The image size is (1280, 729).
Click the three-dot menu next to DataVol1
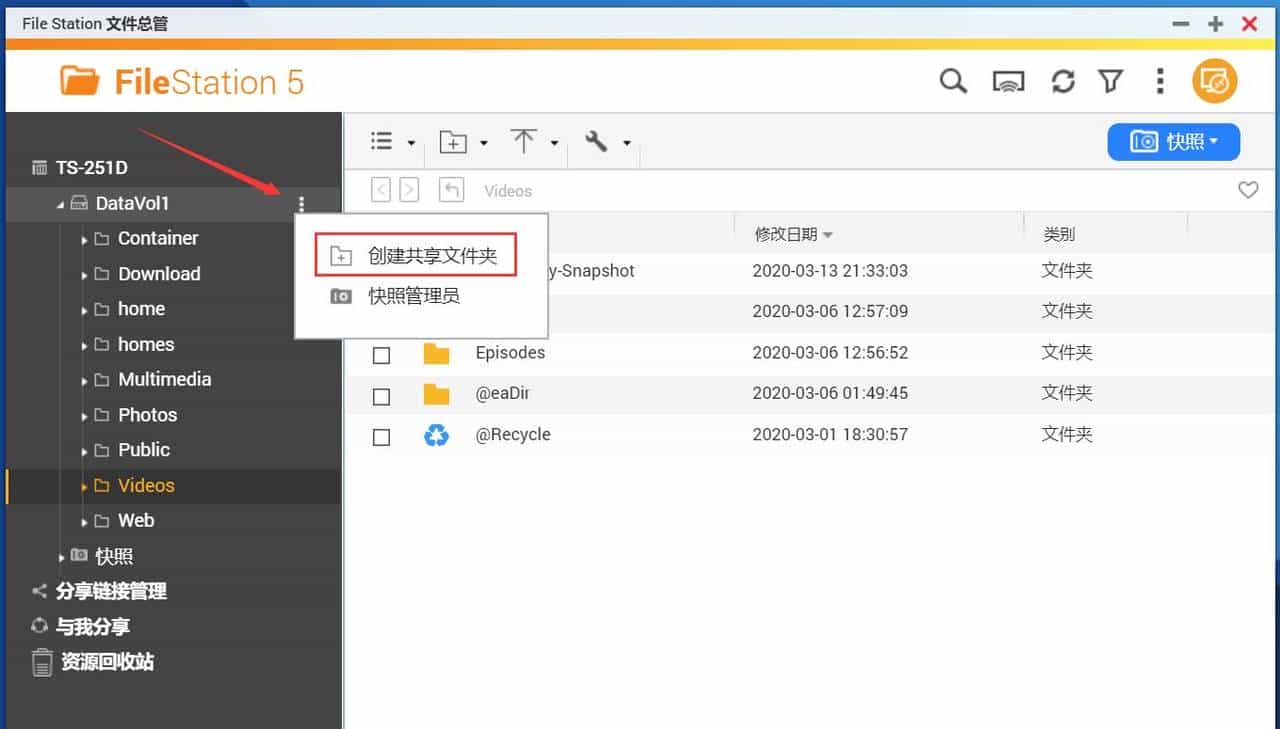pos(301,204)
